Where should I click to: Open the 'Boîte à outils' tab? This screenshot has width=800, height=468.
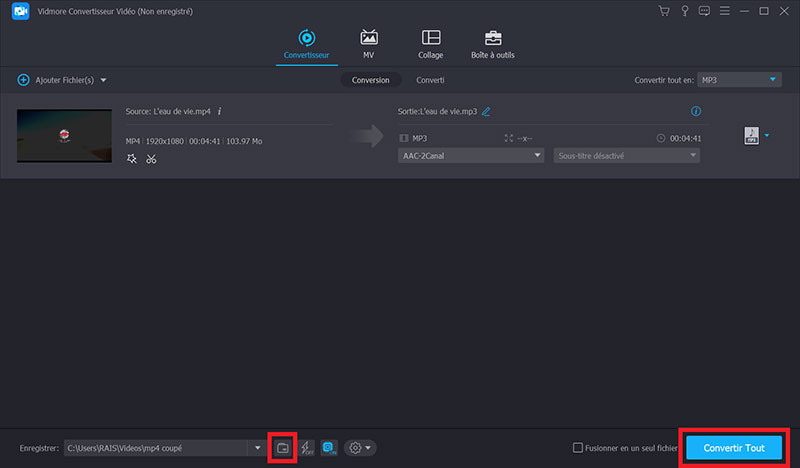pos(493,44)
